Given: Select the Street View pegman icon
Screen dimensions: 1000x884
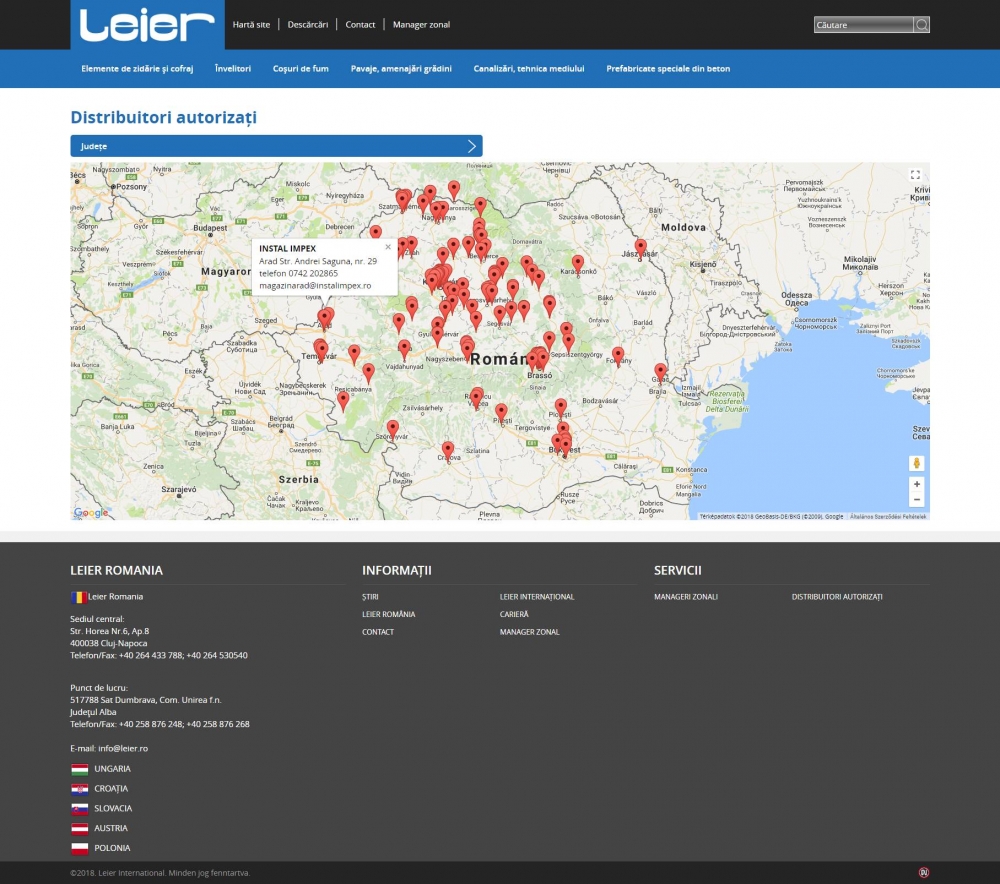Looking at the screenshot, I should tap(916, 463).
